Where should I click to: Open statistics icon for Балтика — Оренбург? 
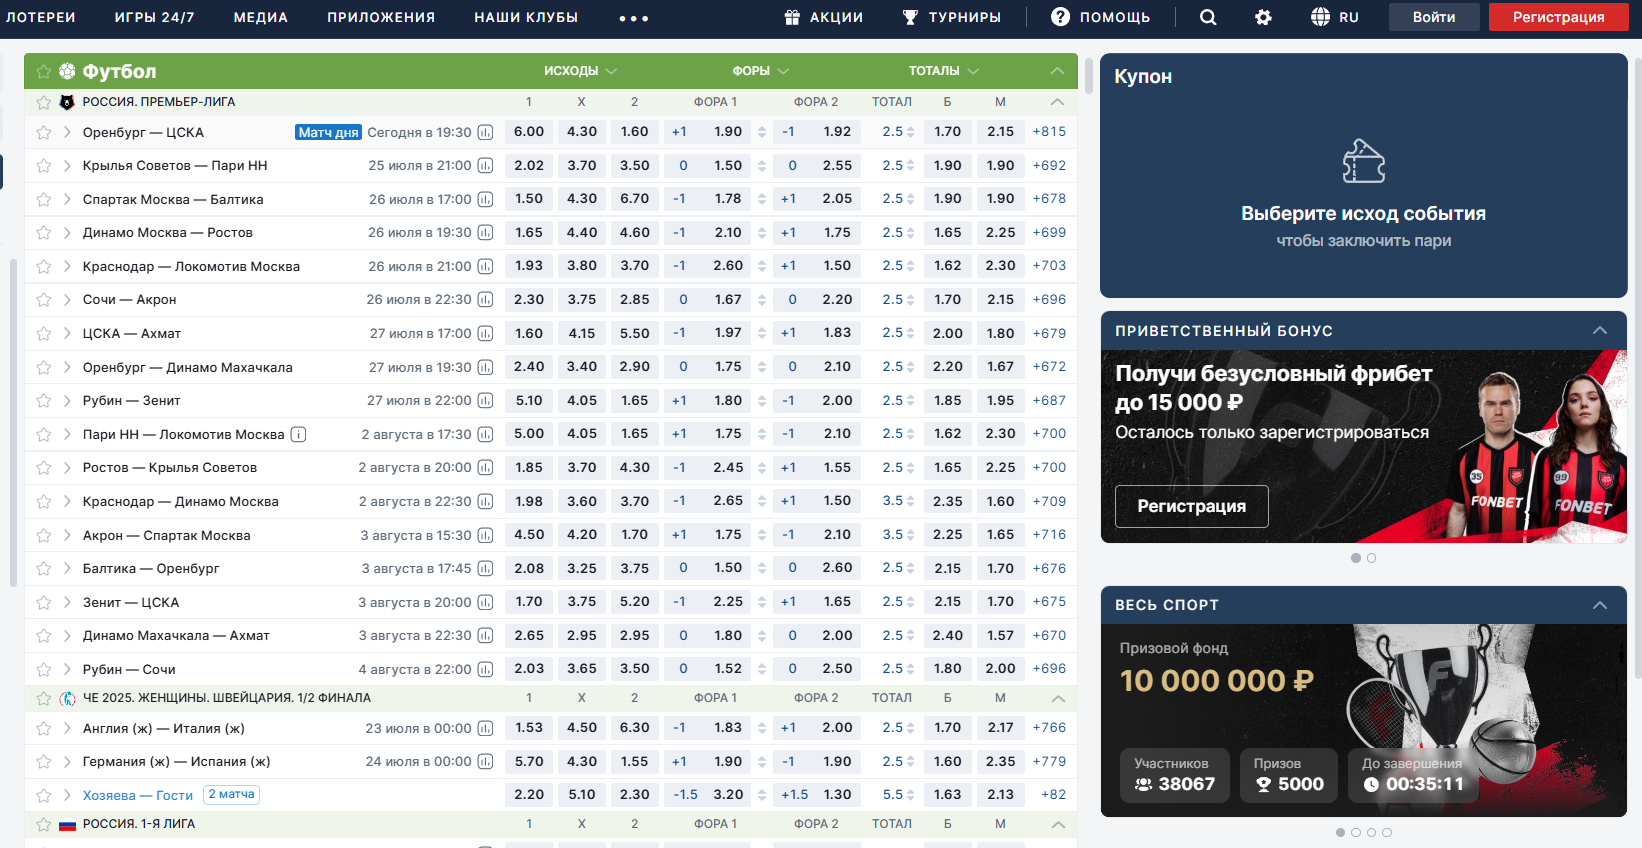(485, 568)
